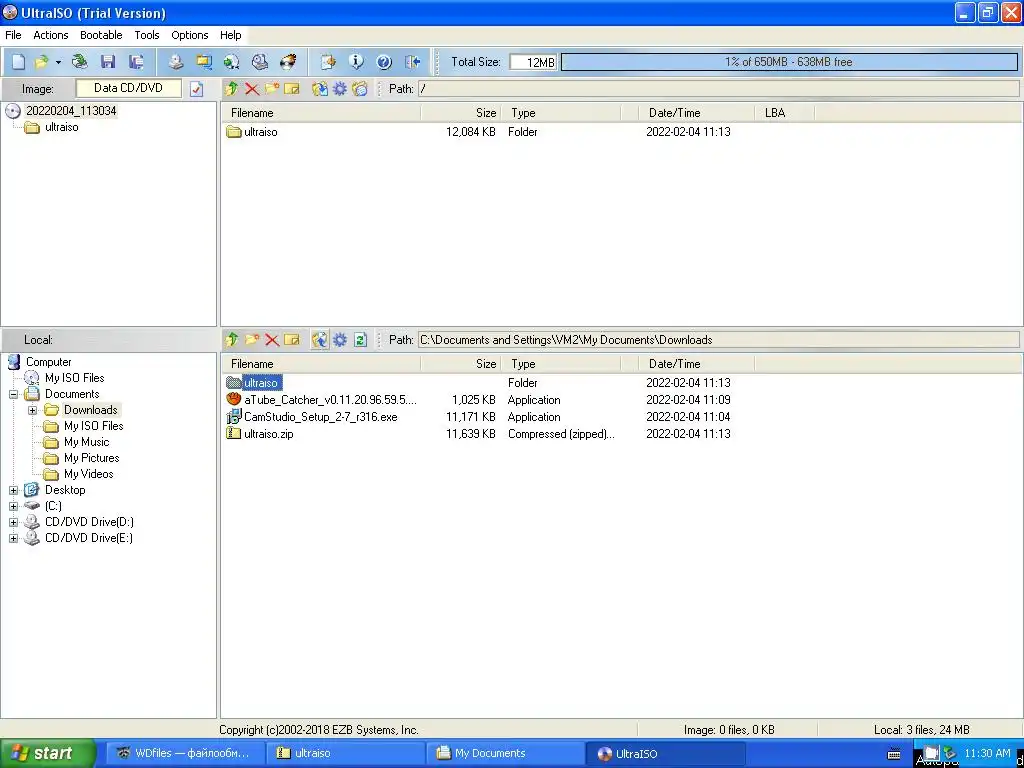Viewport: 1024px width, 768px height.
Task: Select ultraiso.zip in the local file list
Action: click(x=268, y=434)
